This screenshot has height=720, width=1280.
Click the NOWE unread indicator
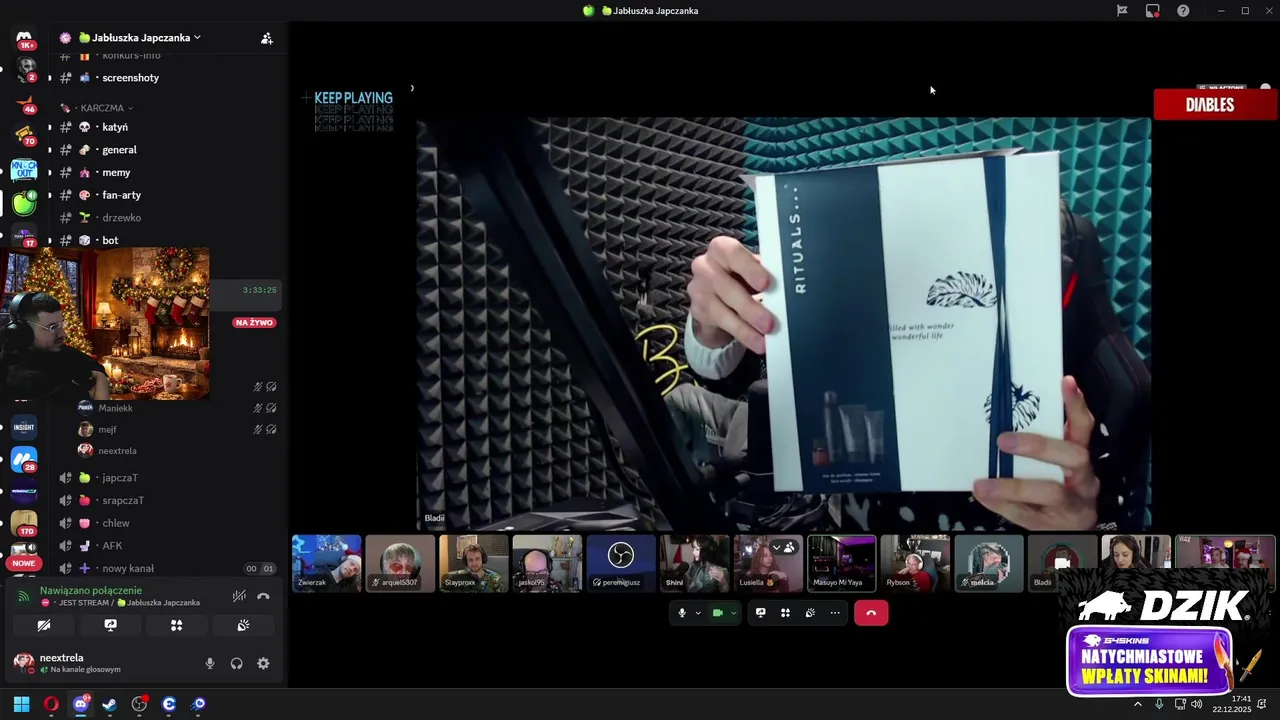click(x=24, y=563)
